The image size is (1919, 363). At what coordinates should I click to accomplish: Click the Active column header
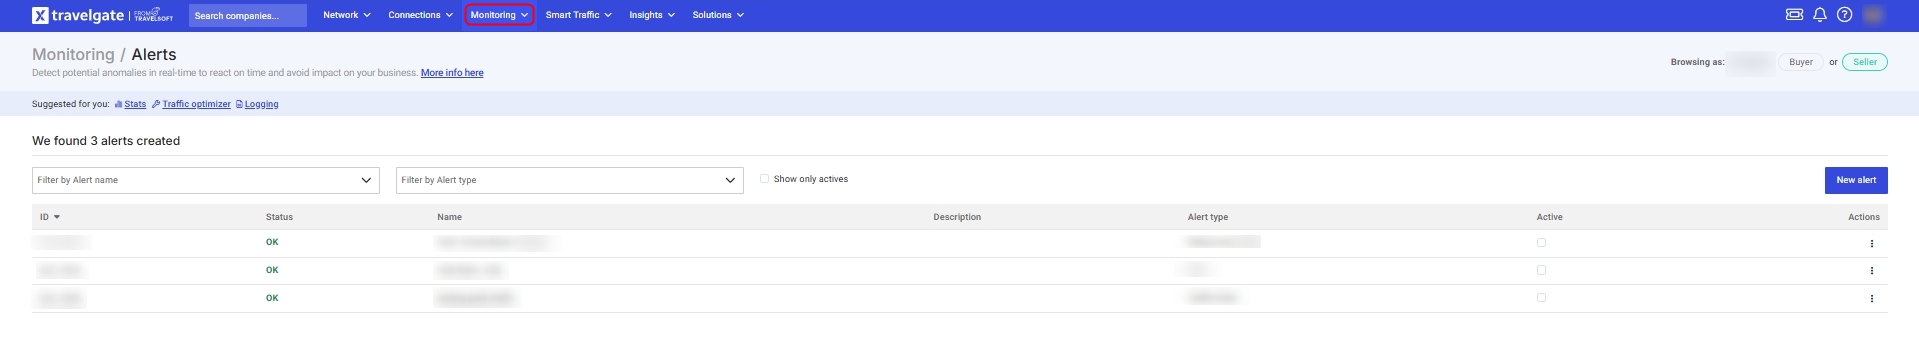click(1549, 217)
